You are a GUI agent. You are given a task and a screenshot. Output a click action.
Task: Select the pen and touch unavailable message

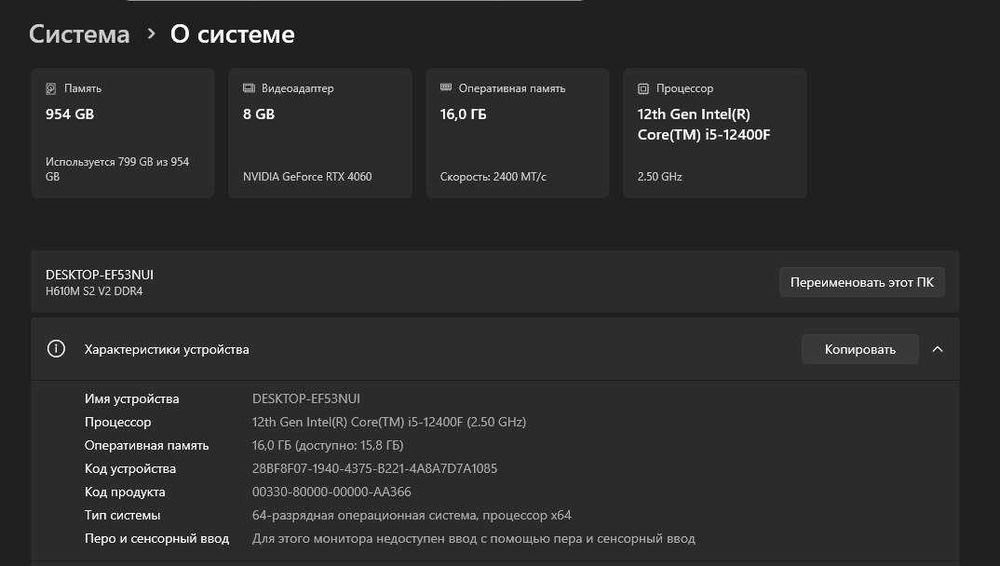click(x=474, y=539)
